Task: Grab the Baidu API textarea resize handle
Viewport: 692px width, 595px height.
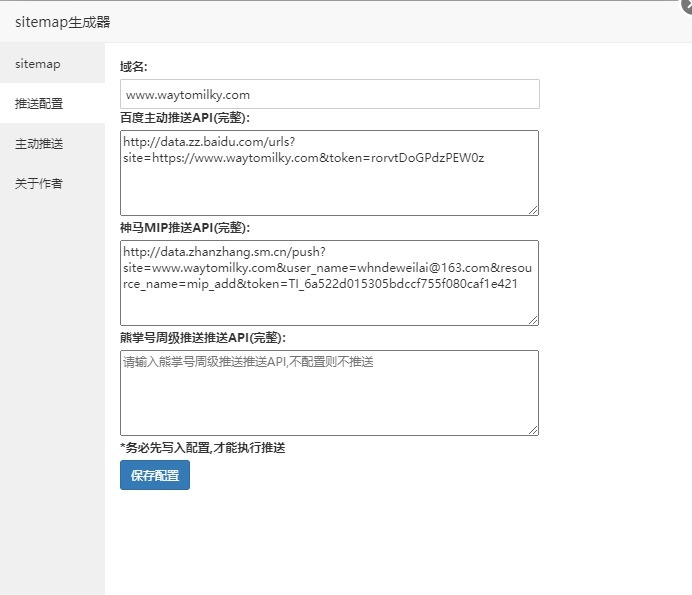Action: 533,210
